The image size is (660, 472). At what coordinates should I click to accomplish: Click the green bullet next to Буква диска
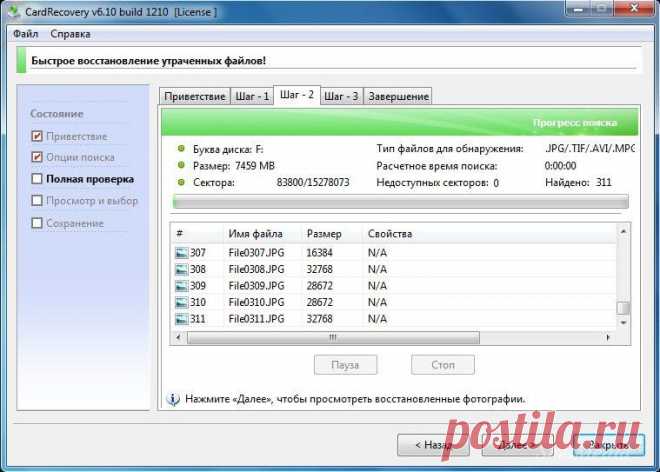pos(181,149)
